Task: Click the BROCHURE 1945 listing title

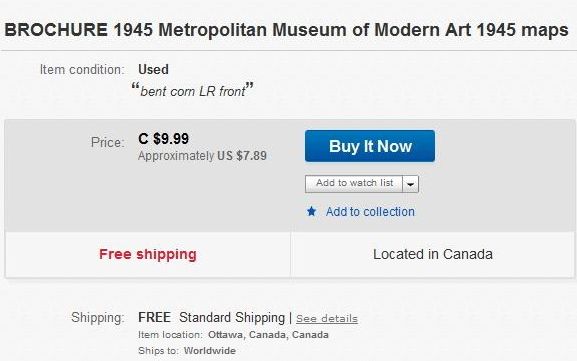Action: pyautogui.click(x=286, y=30)
